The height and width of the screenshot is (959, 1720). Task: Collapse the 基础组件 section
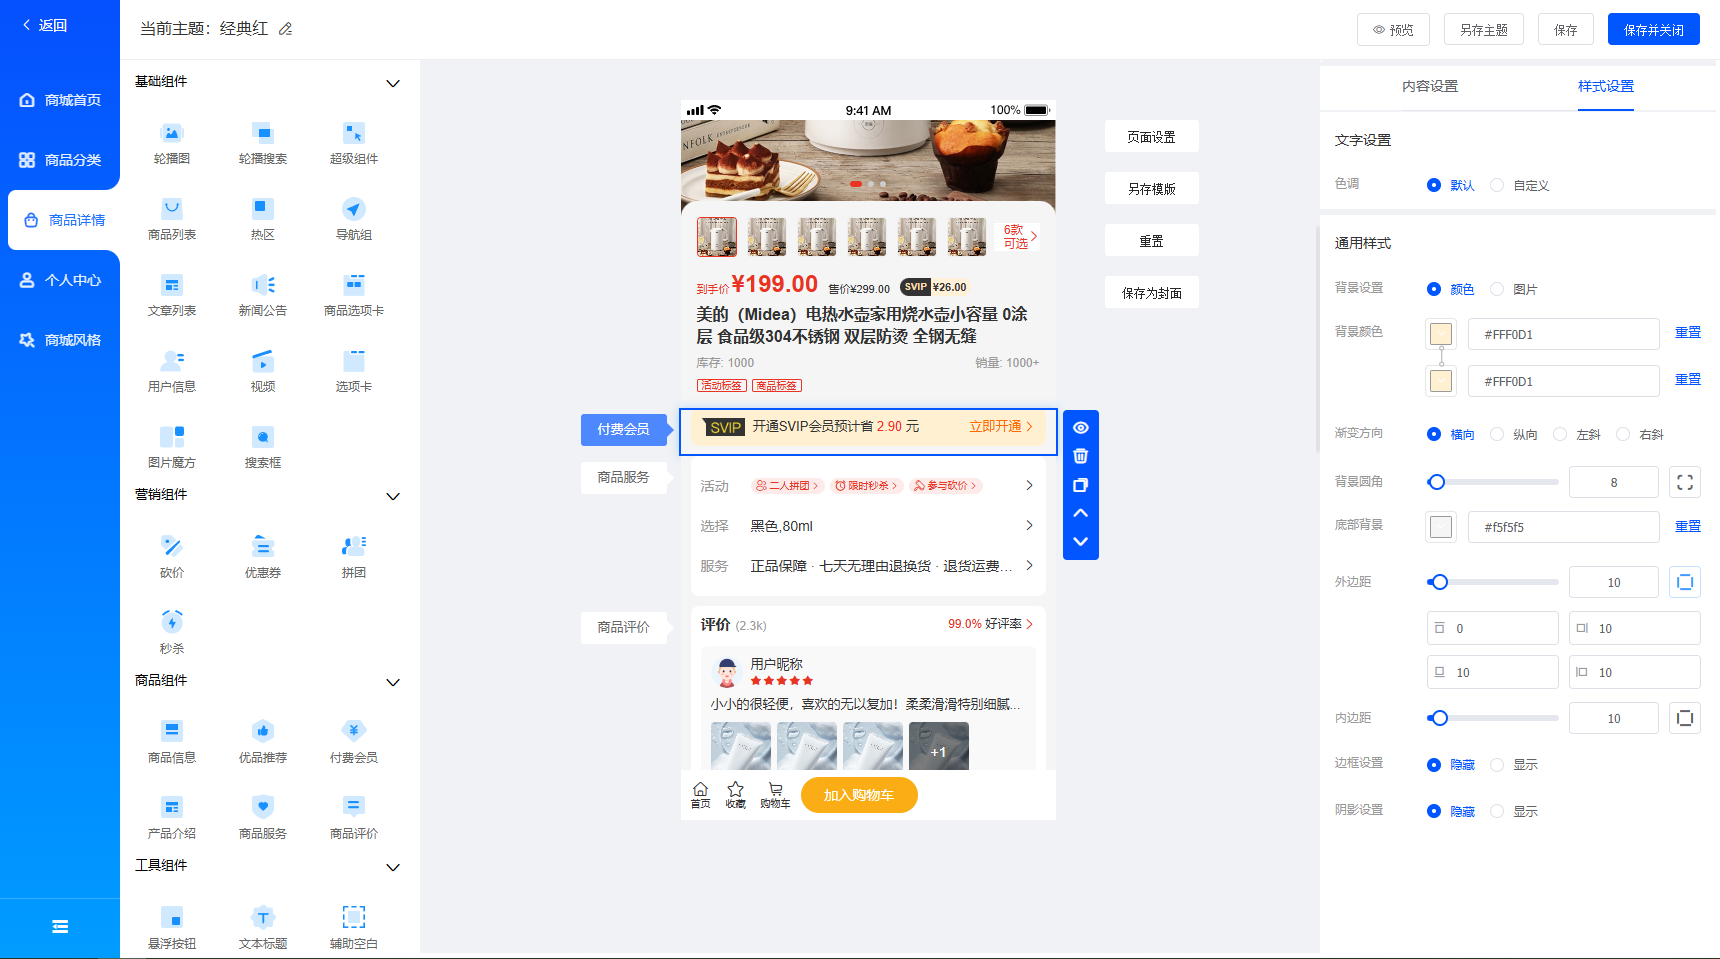point(393,83)
